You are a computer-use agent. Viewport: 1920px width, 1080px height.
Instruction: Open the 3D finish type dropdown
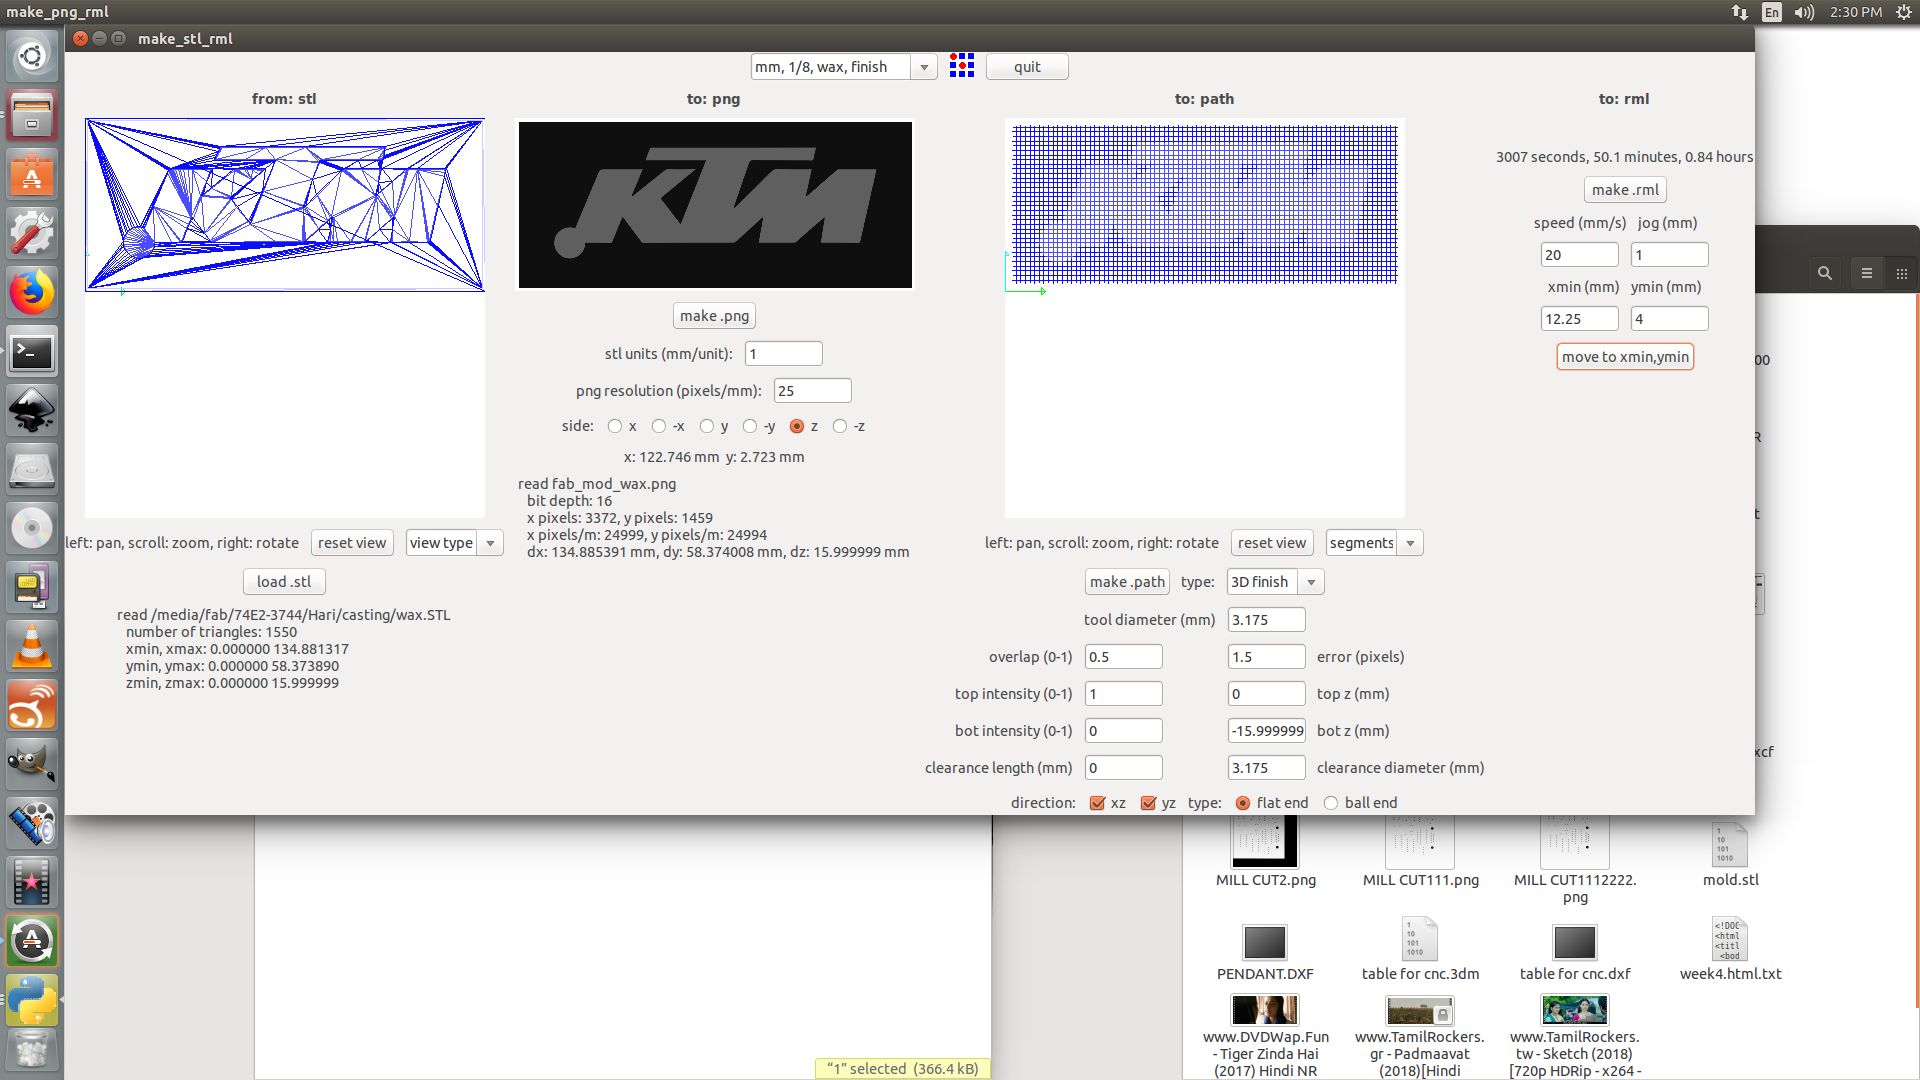[1310, 582]
